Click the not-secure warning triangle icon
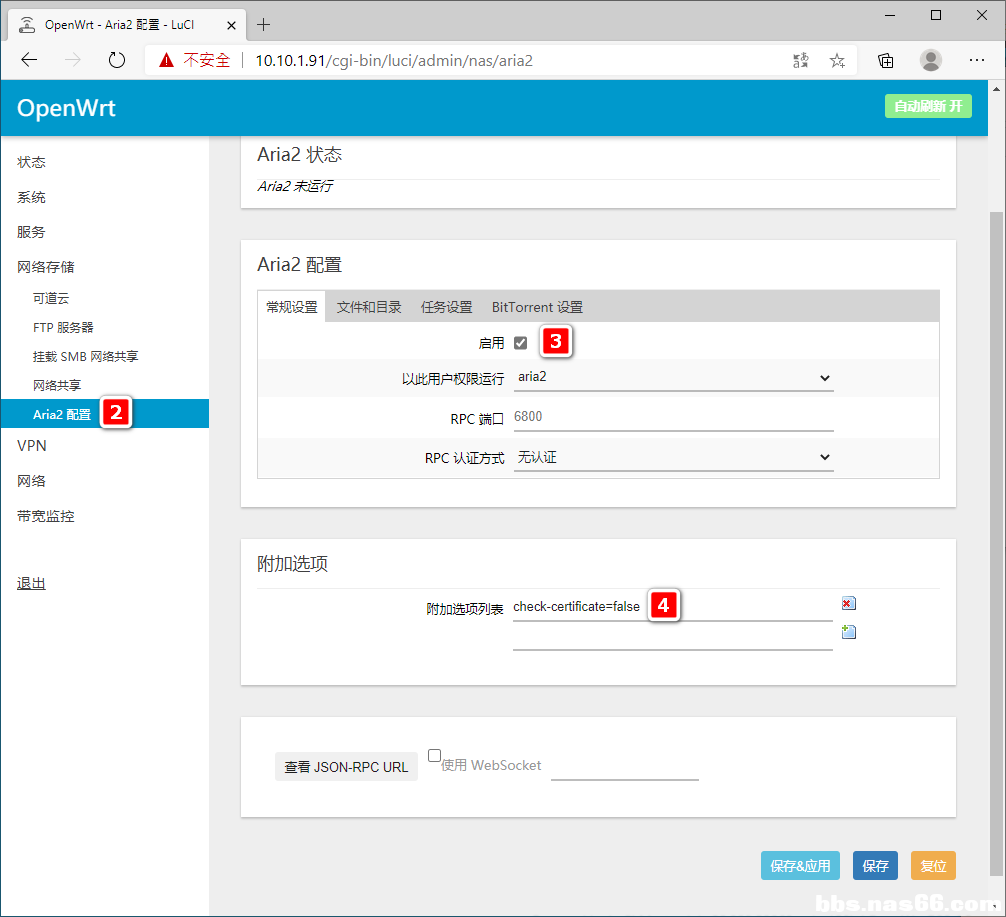The width and height of the screenshot is (1006, 917). (167, 60)
